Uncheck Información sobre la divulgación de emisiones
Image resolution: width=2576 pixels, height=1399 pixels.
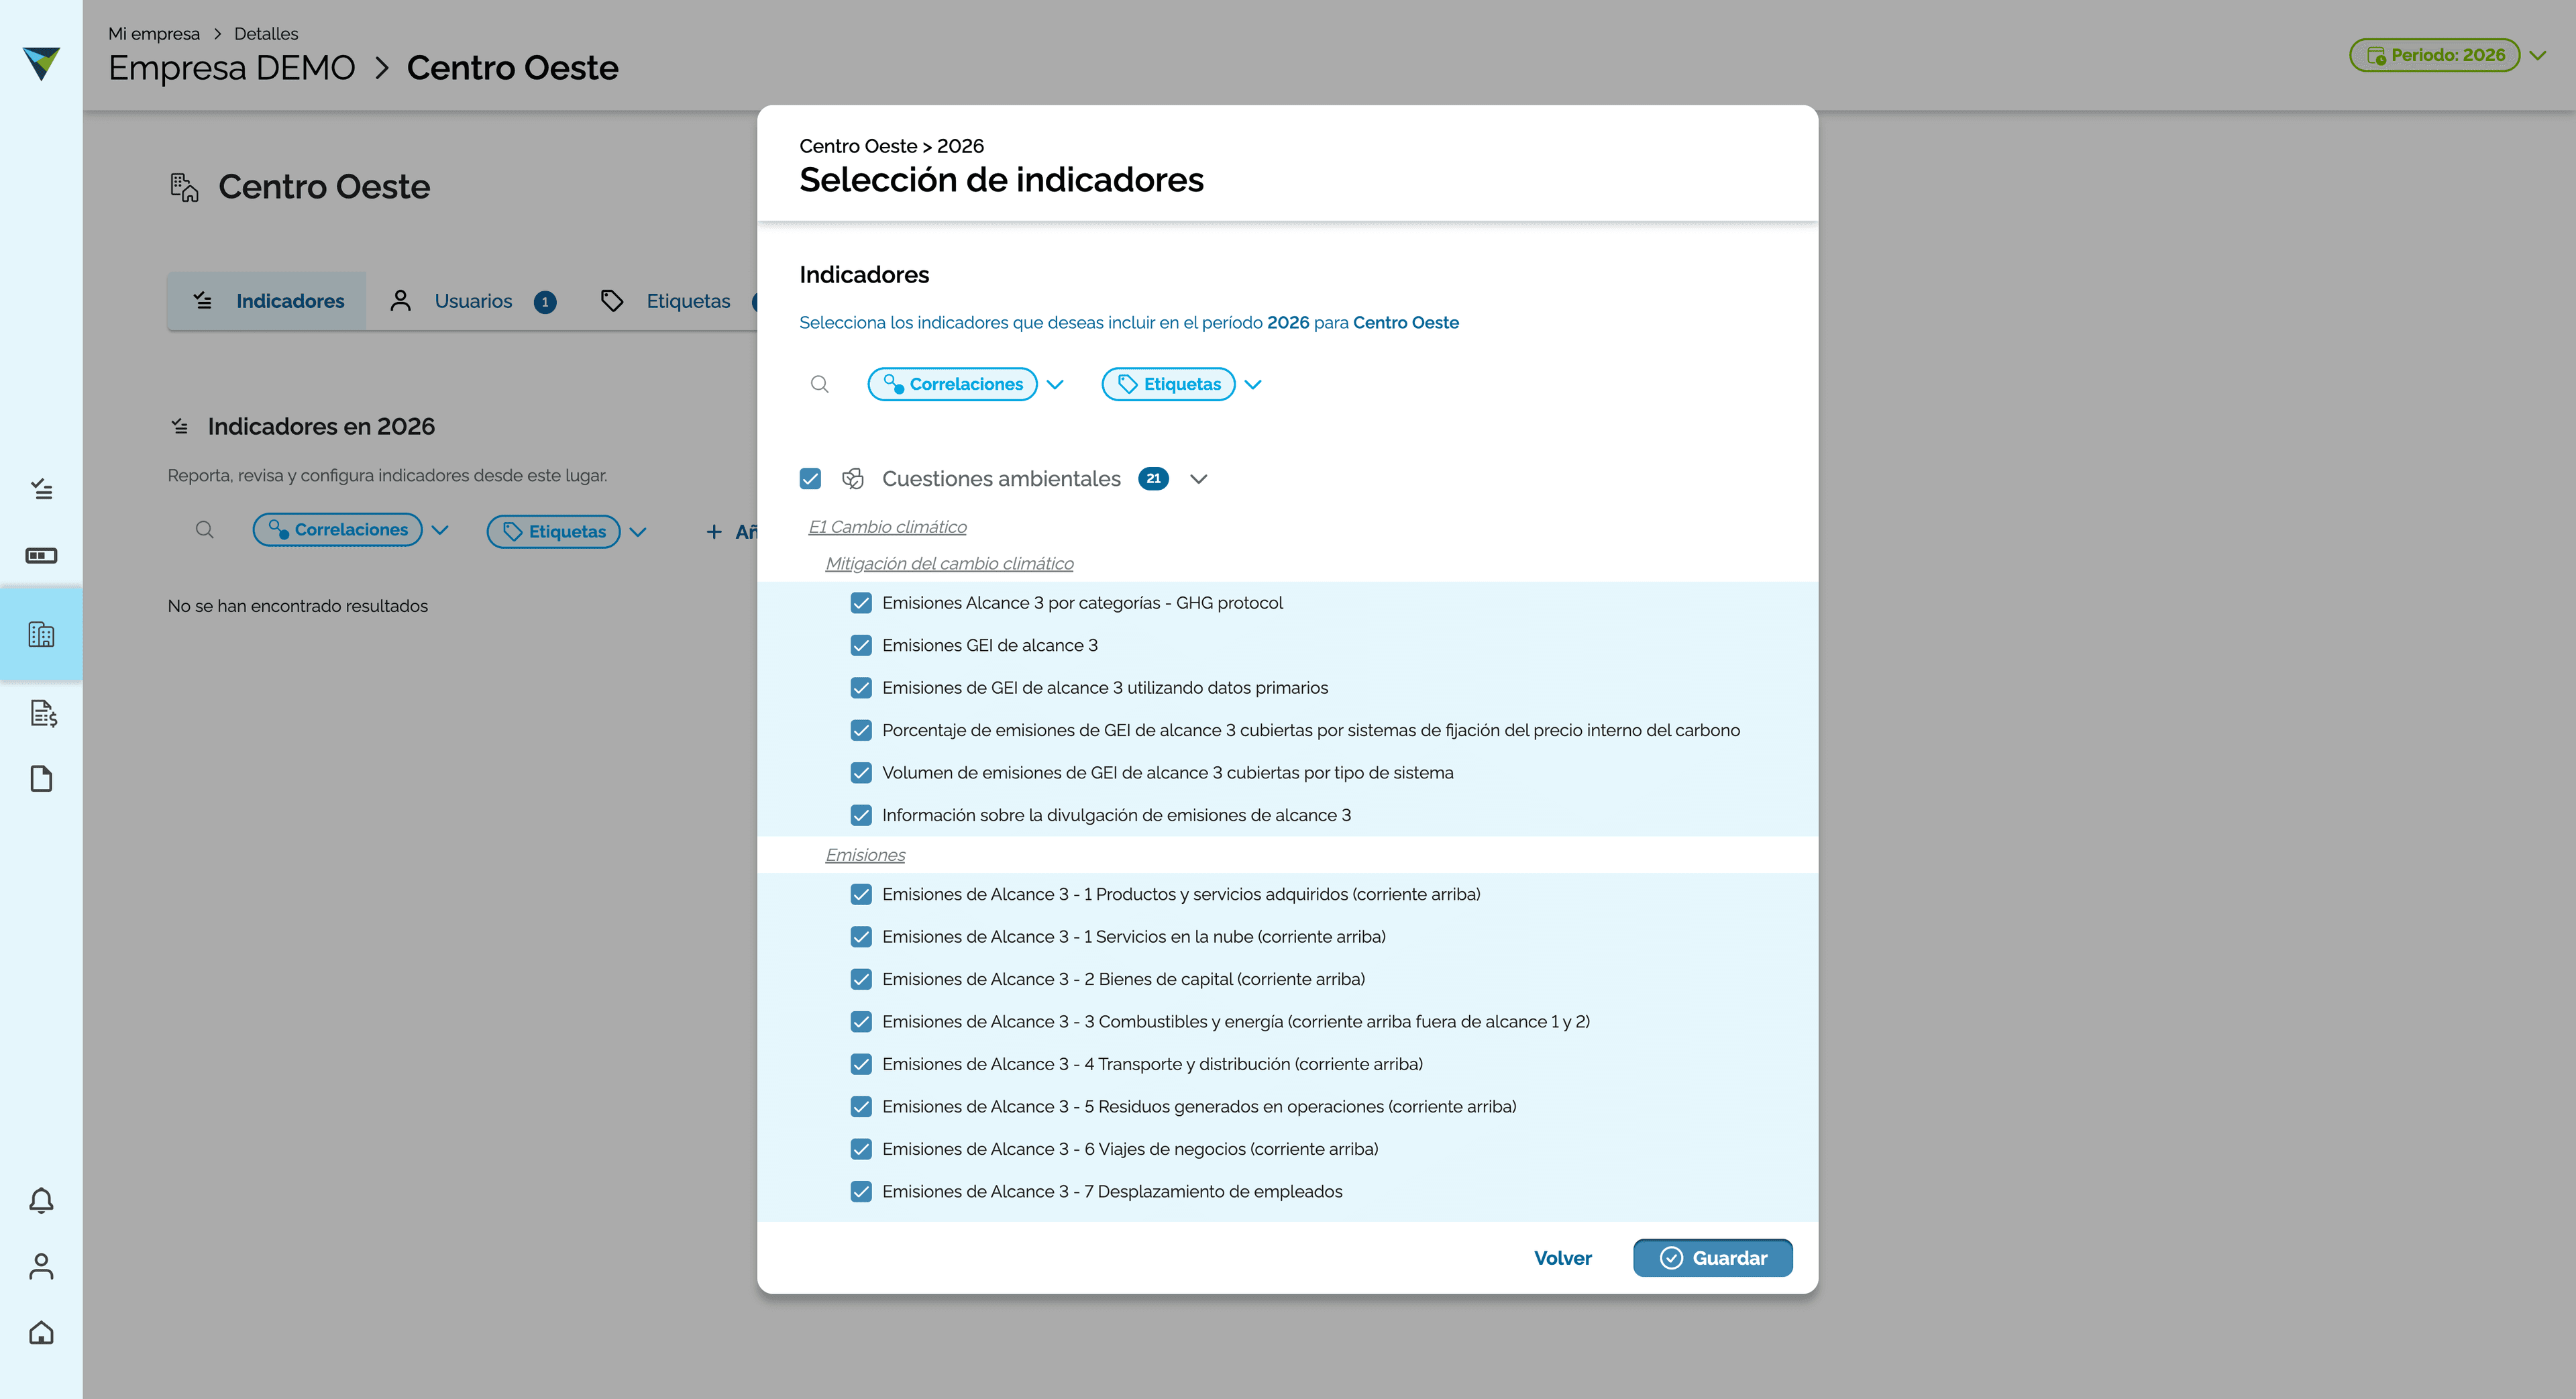pyautogui.click(x=861, y=815)
